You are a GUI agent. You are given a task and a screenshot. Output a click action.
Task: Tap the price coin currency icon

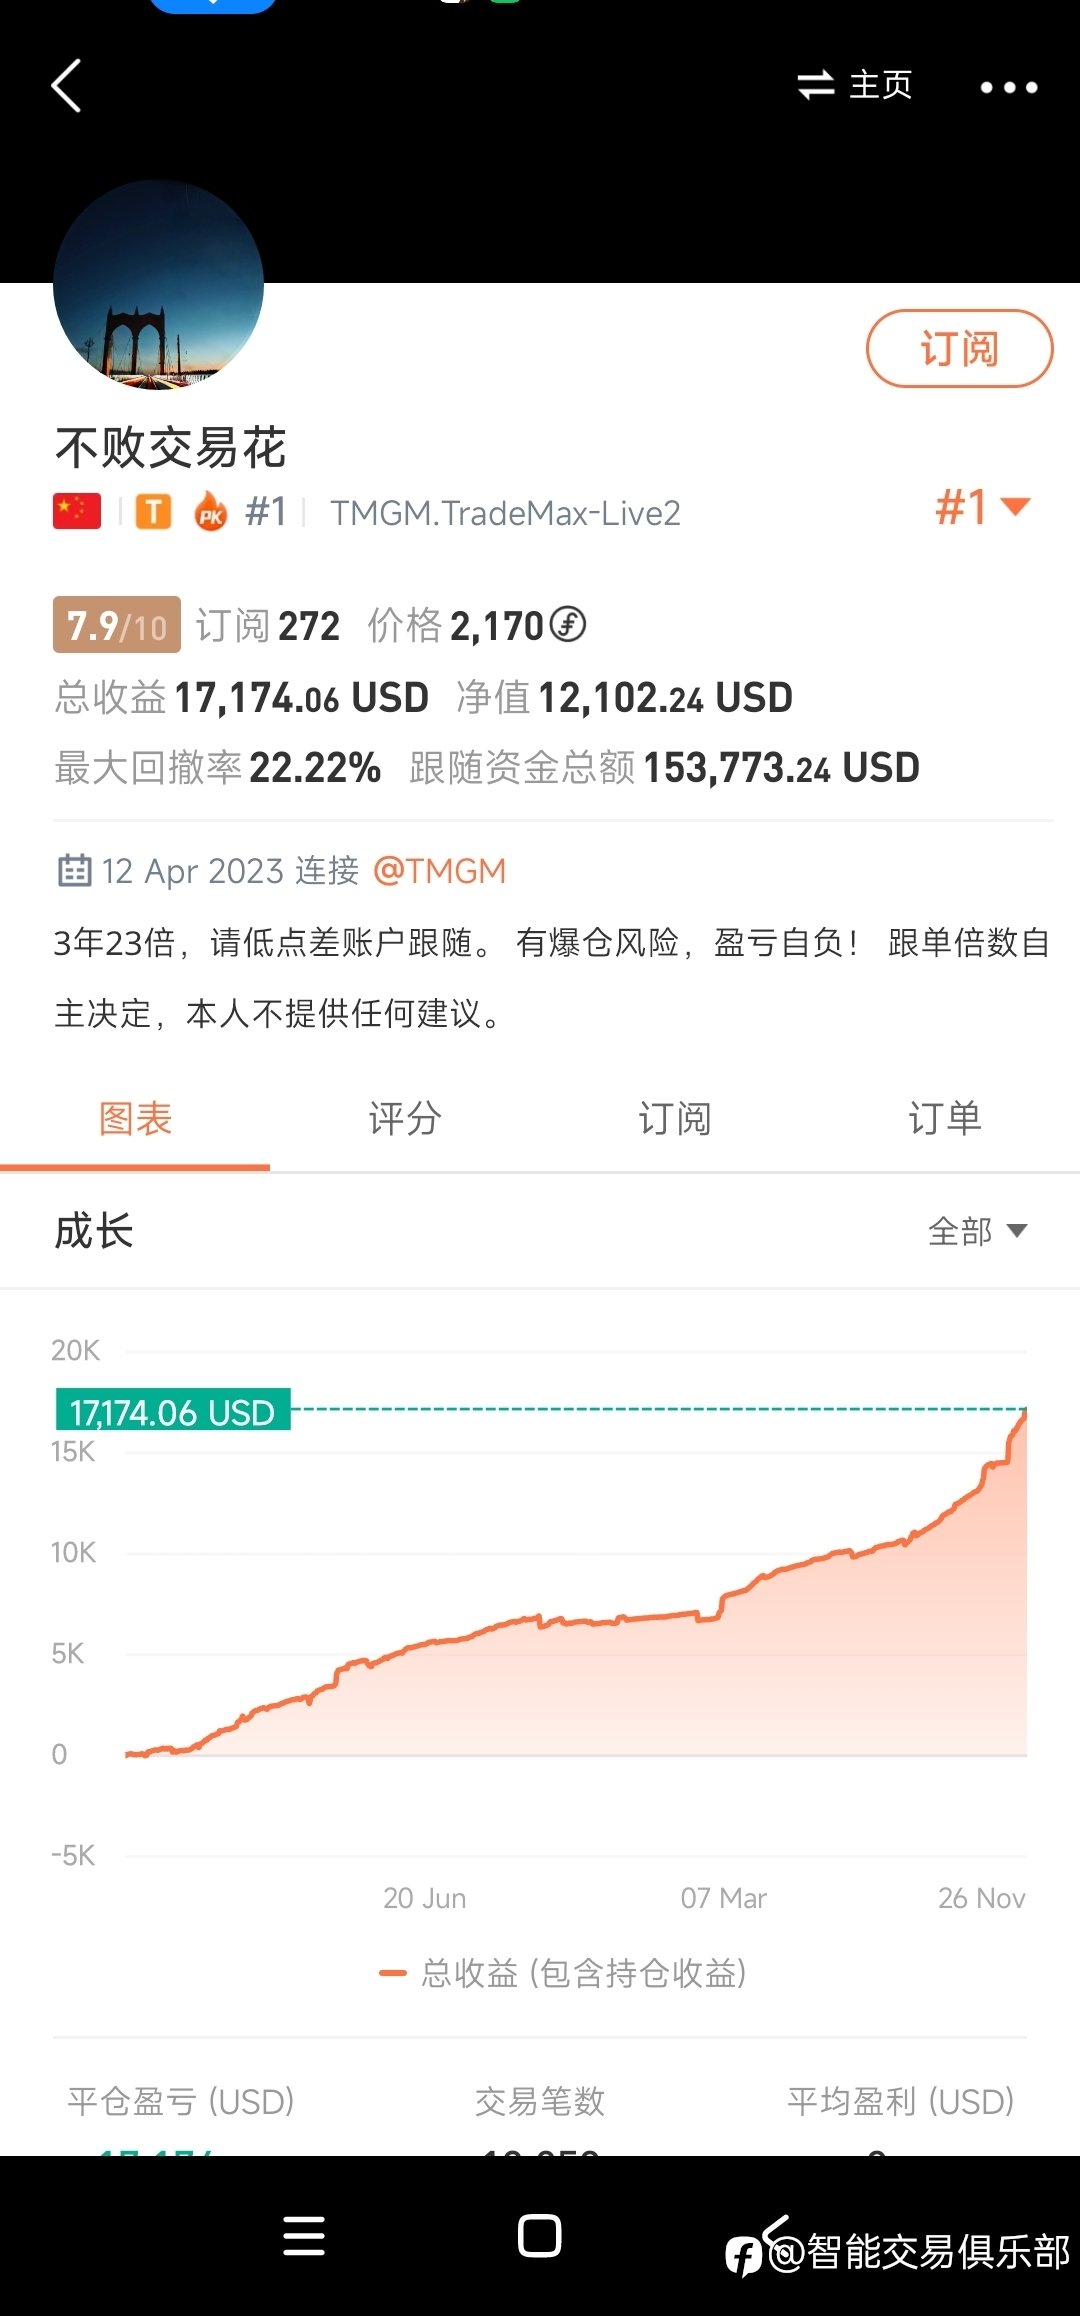coord(568,625)
